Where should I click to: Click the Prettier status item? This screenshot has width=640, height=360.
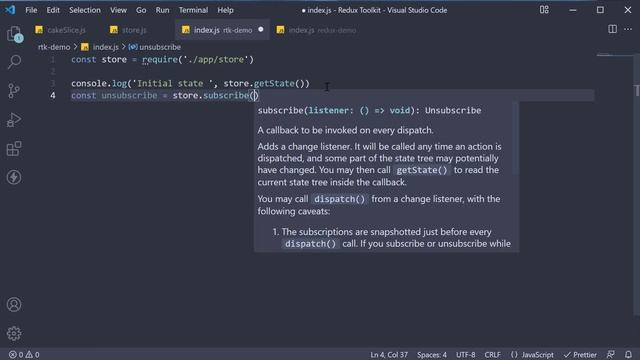[580, 355]
